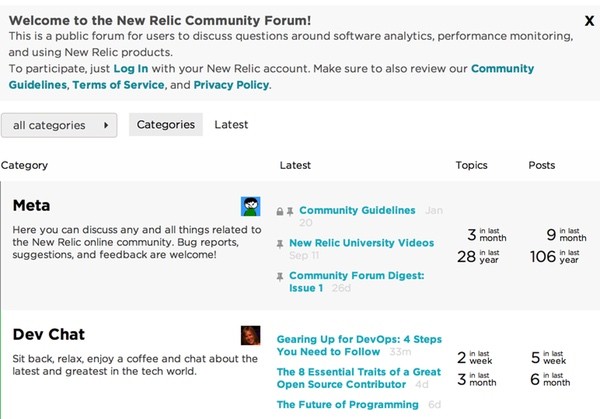Open The 8 Essential Traits topic
Image resolution: width=600 pixels, height=419 pixels.
coord(359,378)
